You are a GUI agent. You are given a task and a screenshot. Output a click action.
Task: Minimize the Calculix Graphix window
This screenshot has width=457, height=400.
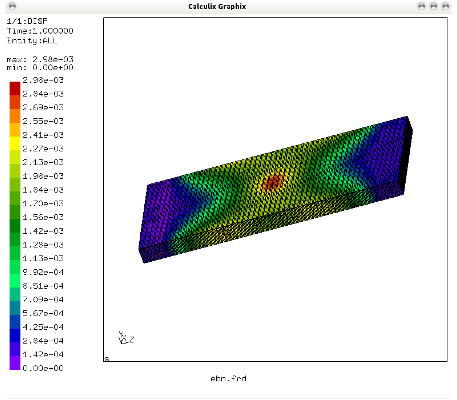point(422,6)
